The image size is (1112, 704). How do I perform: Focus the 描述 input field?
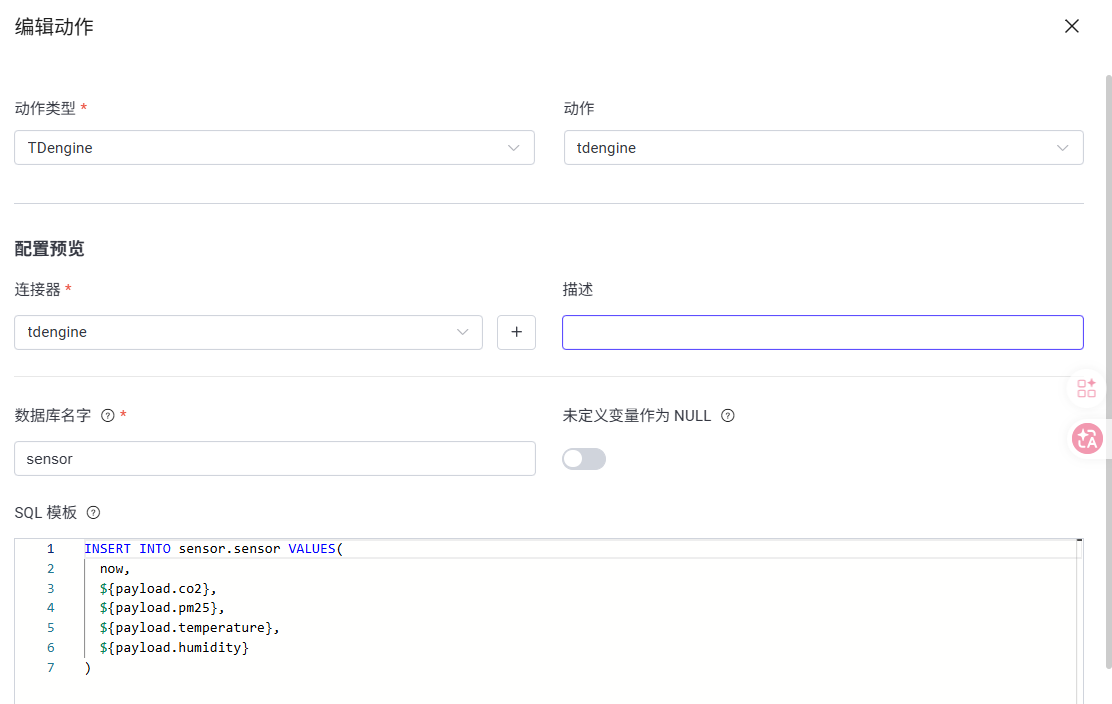823,333
